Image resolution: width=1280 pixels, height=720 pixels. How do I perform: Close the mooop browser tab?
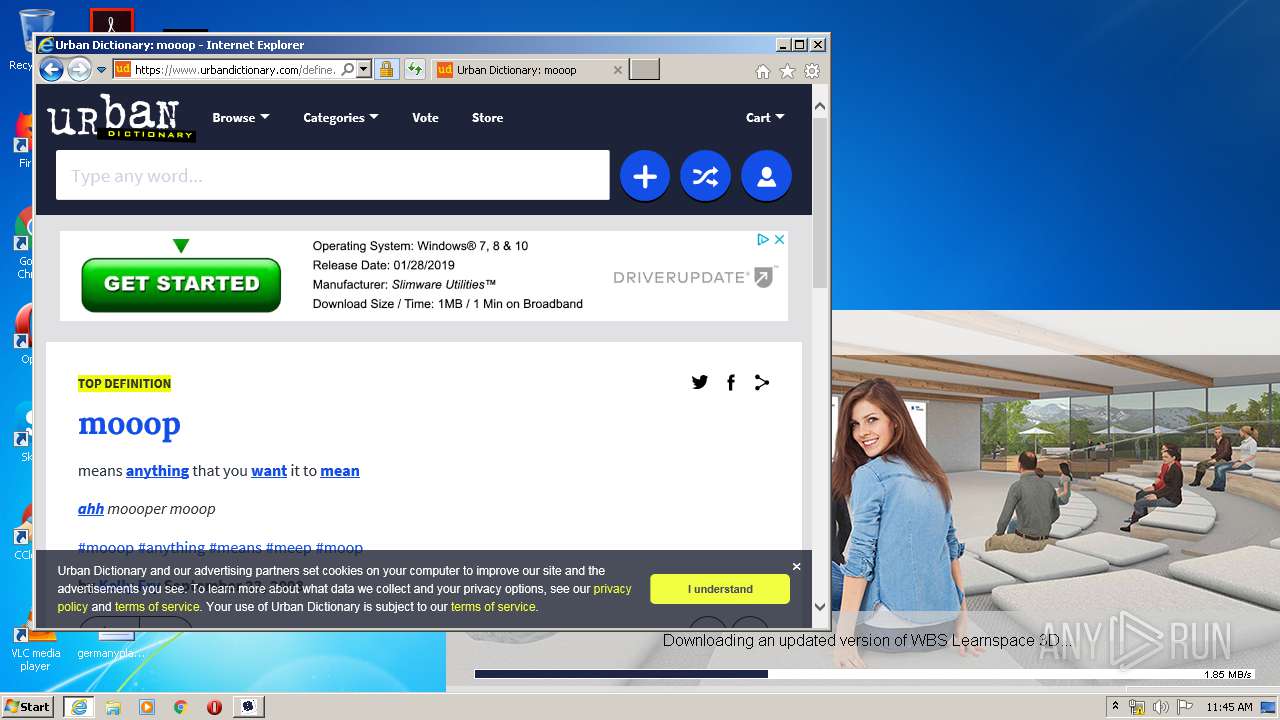(x=617, y=70)
